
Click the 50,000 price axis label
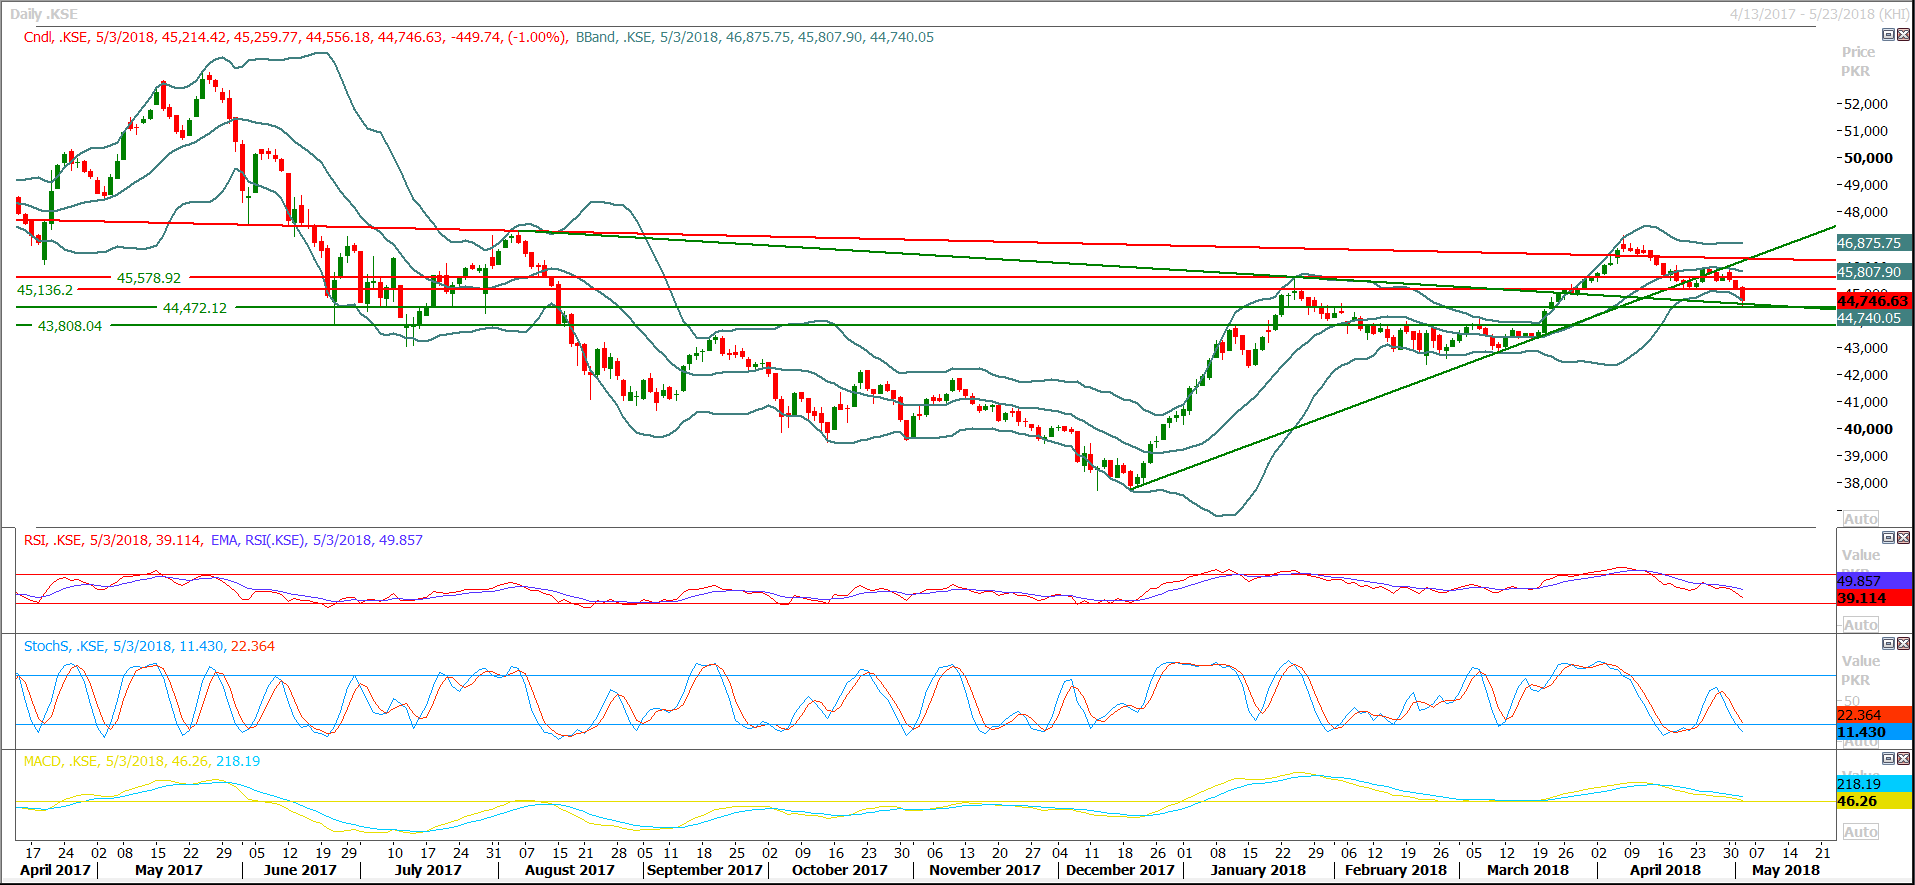pyautogui.click(x=1868, y=158)
